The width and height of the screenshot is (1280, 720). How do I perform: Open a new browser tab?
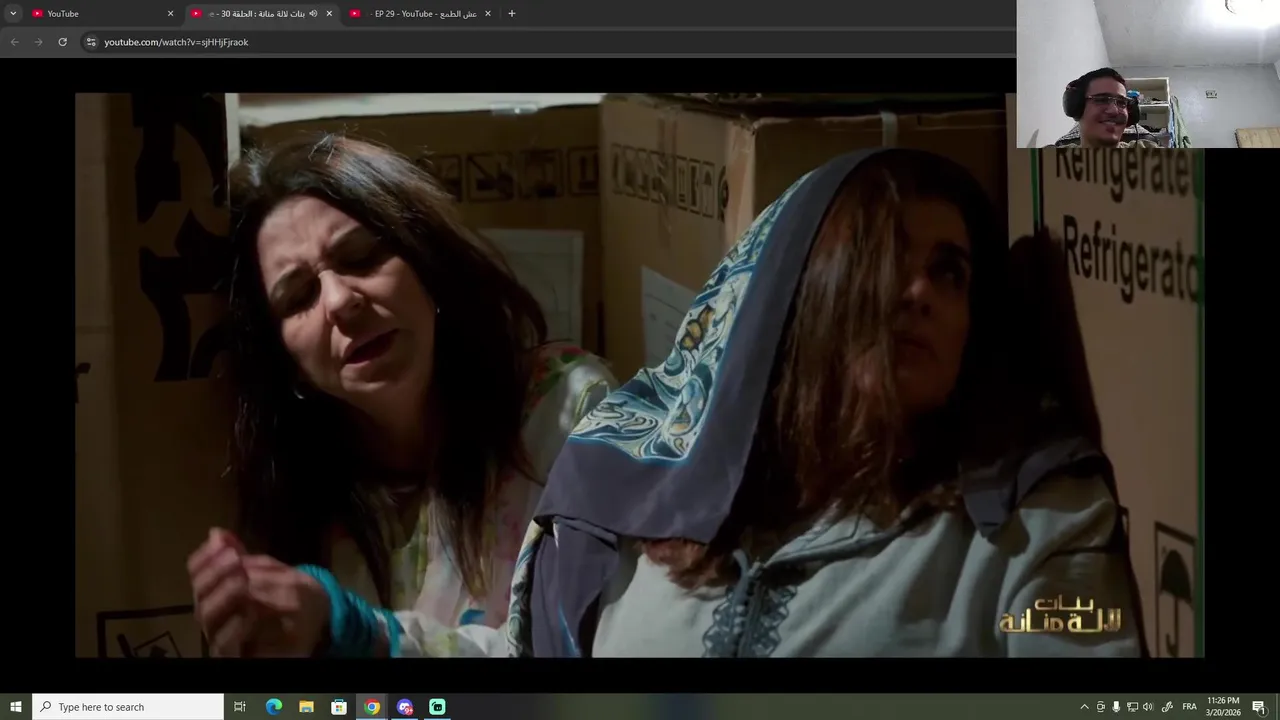pyautogui.click(x=512, y=14)
